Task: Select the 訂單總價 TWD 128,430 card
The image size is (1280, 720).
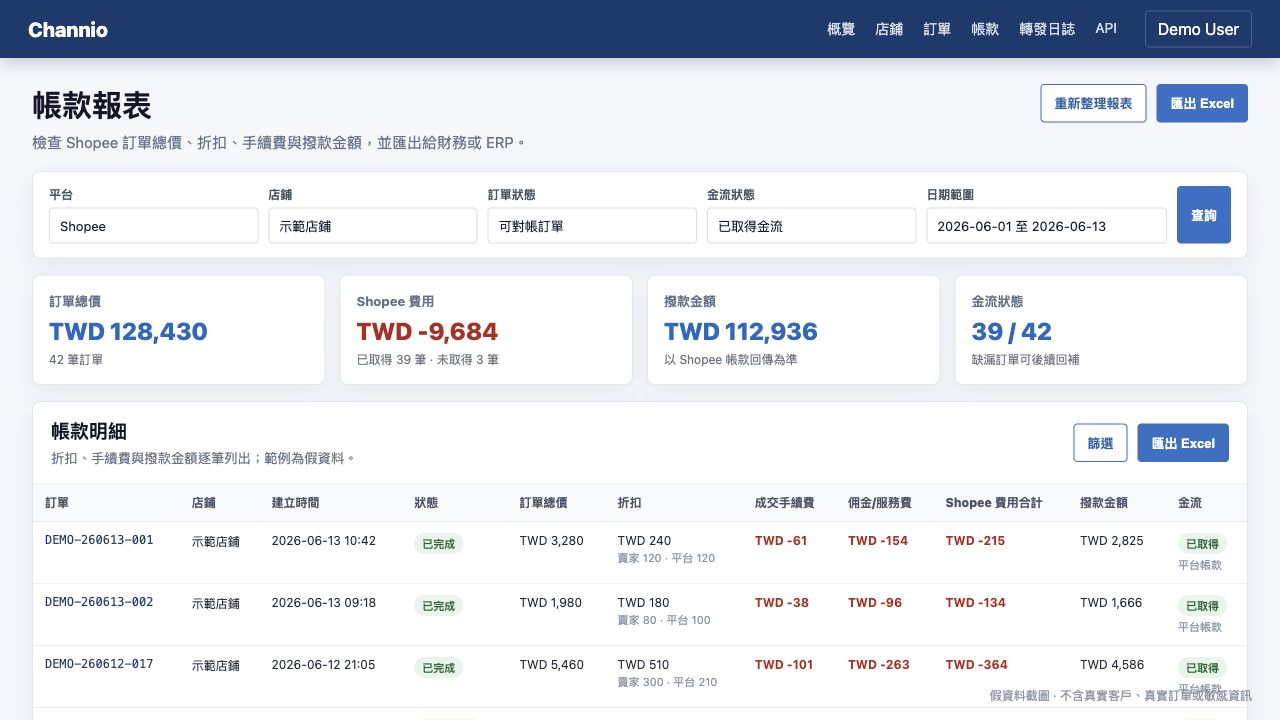Action: point(179,330)
